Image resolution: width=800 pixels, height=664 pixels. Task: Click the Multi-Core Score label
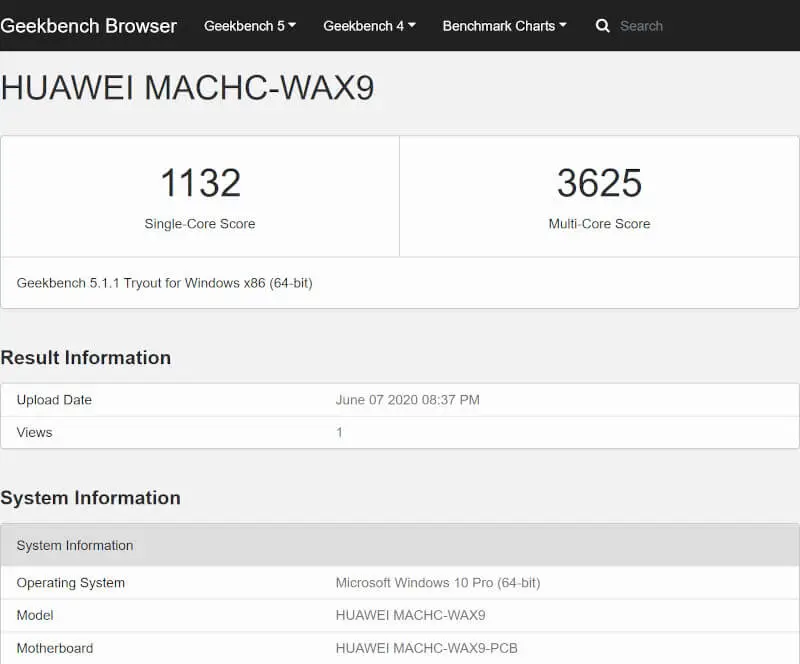600,224
